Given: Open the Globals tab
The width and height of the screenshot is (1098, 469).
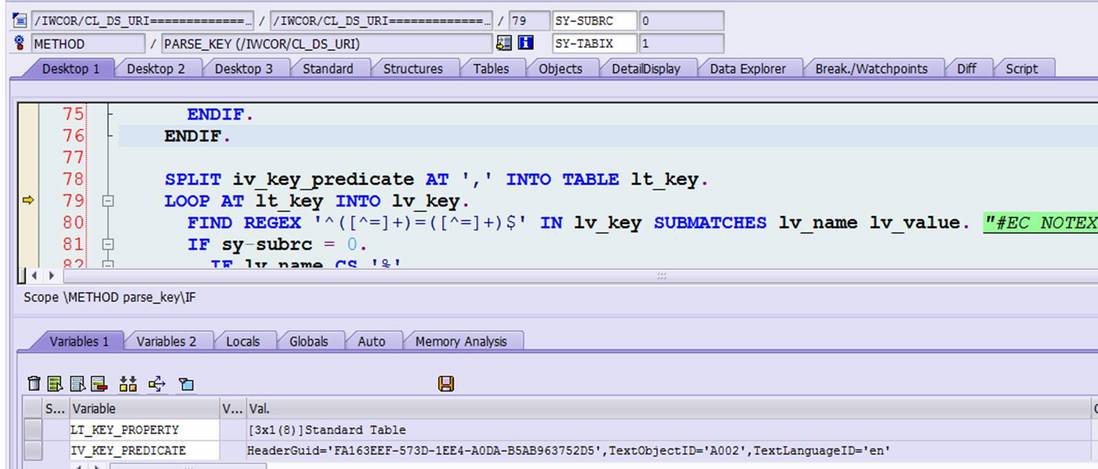Looking at the screenshot, I should (x=308, y=342).
